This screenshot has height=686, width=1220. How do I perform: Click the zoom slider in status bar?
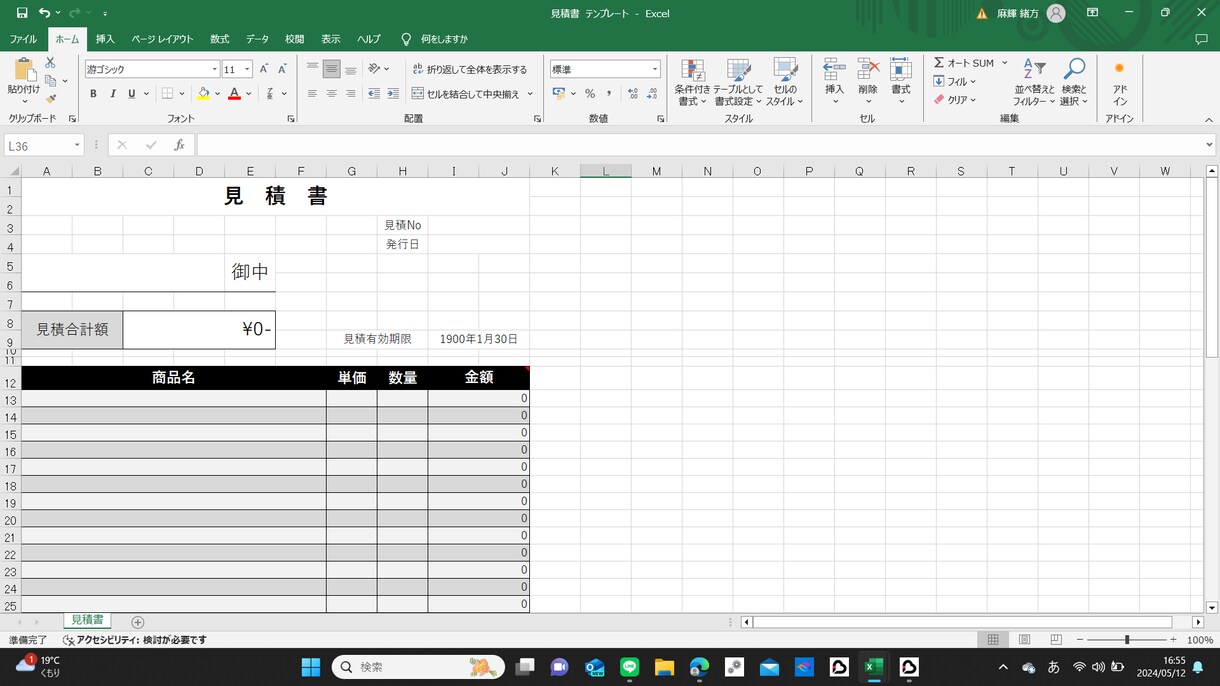(1127, 640)
